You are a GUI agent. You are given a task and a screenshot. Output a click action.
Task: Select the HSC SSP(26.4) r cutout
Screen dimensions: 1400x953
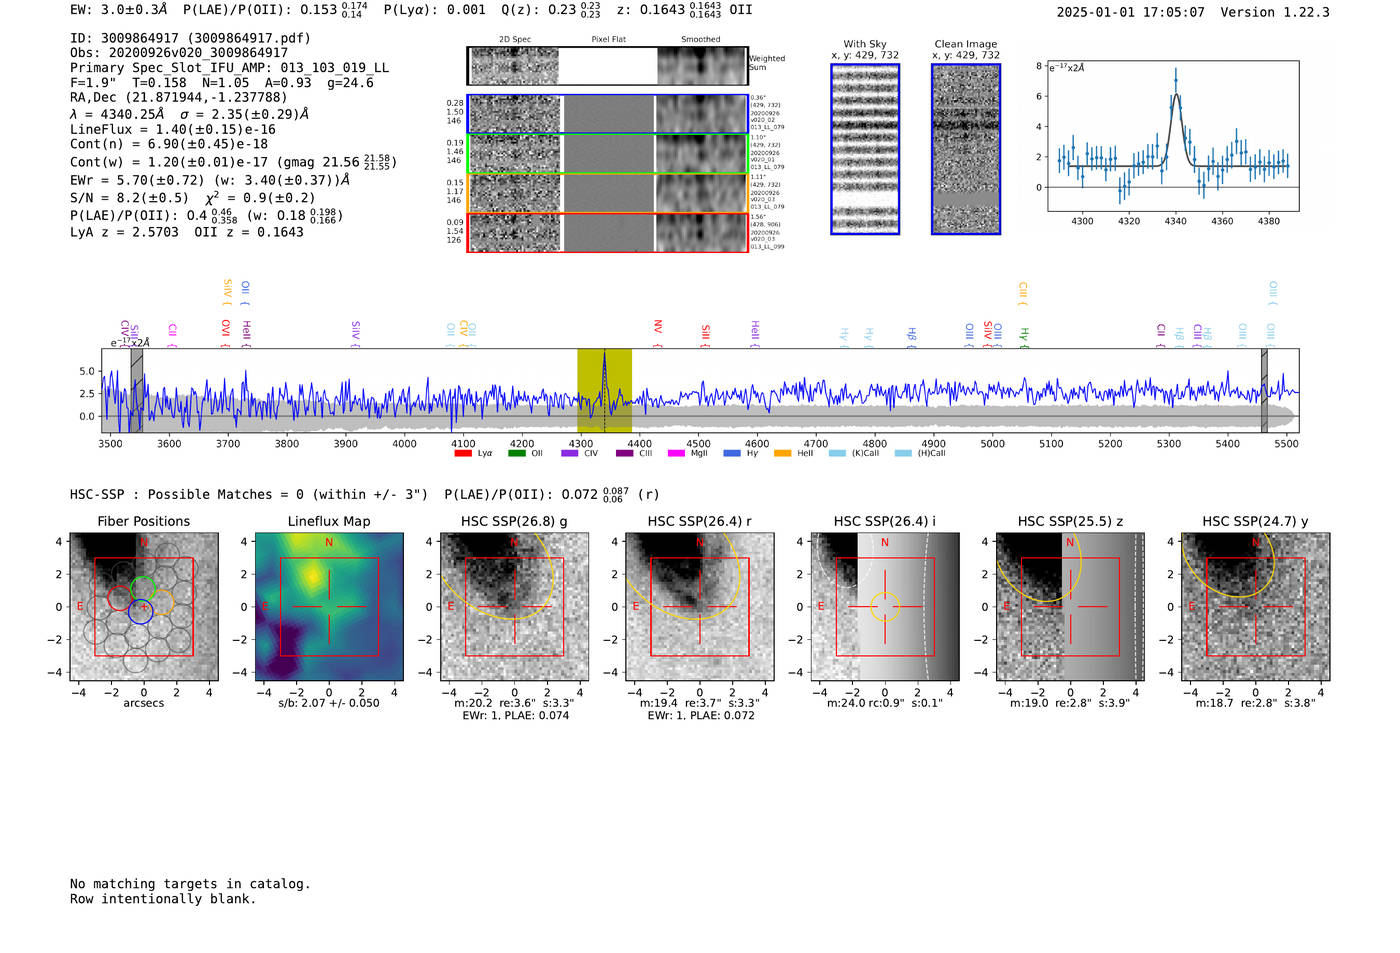pyautogui.click(x=700, y=607)
